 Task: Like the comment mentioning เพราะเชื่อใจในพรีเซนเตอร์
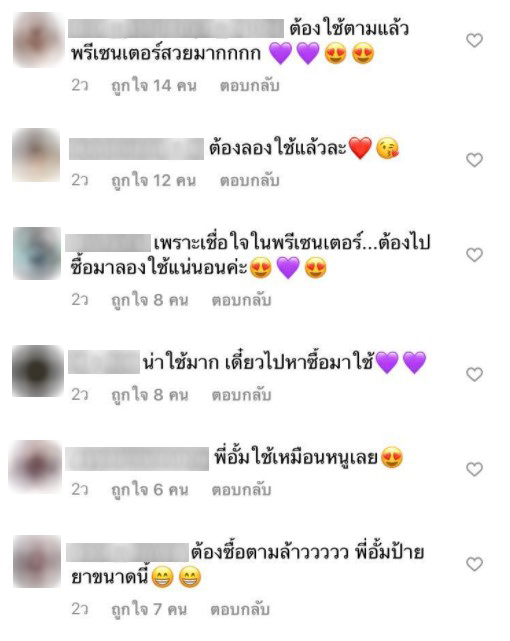point(474,255)
